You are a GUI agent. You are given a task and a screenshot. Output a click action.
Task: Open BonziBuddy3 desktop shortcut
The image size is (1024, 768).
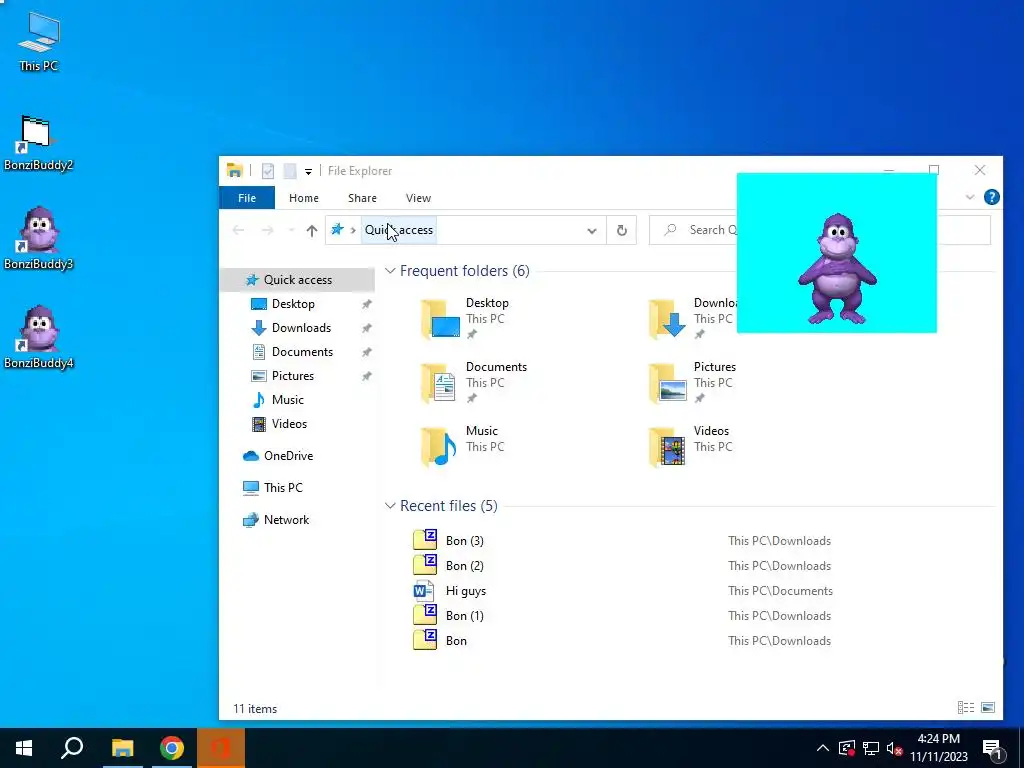click(x=38, y=238)
